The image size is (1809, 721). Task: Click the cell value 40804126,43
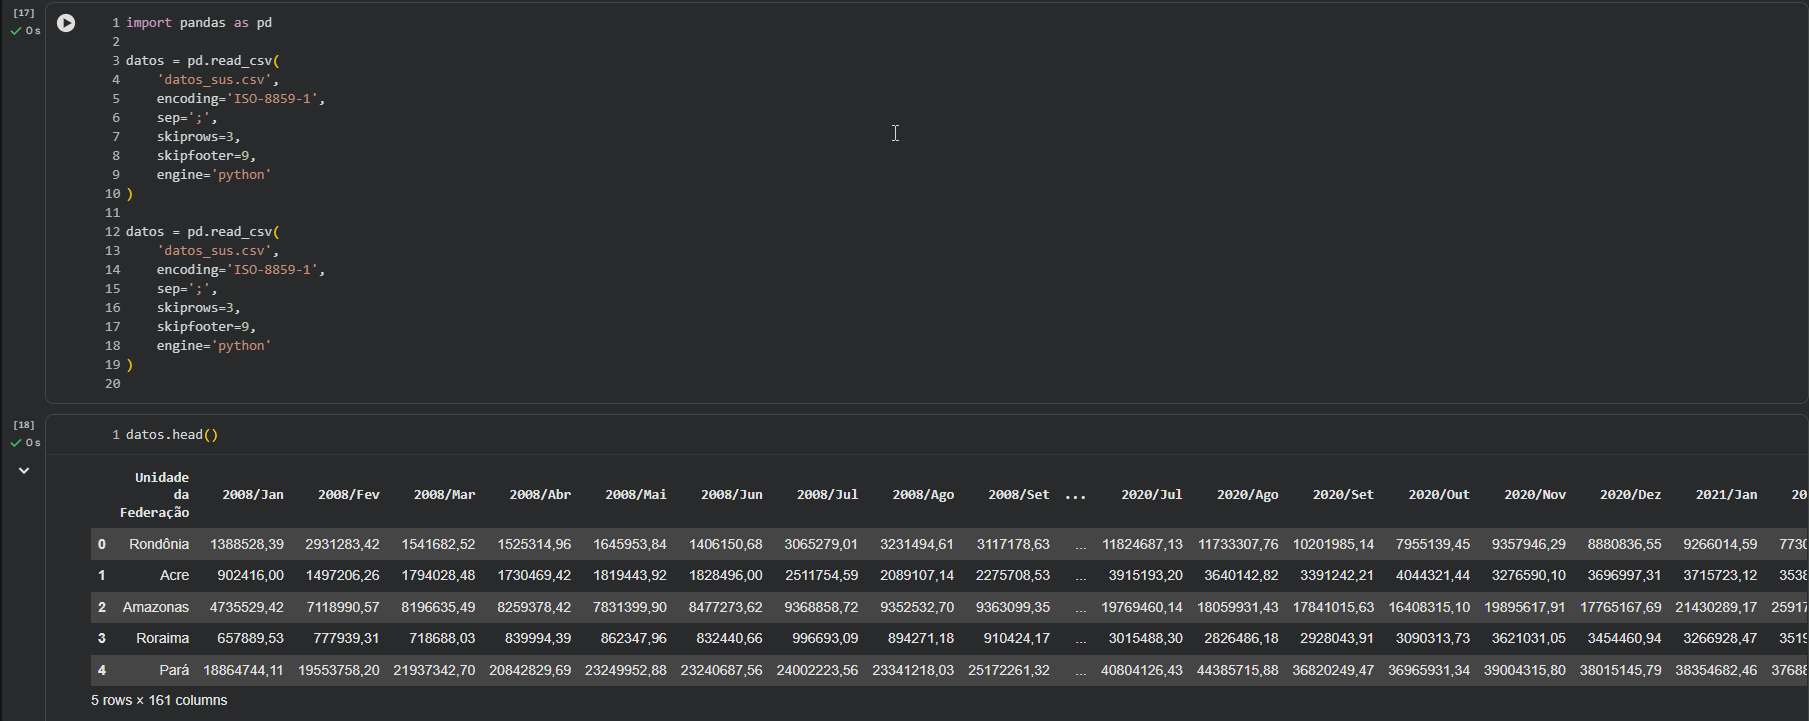[x=1142, y=670]
